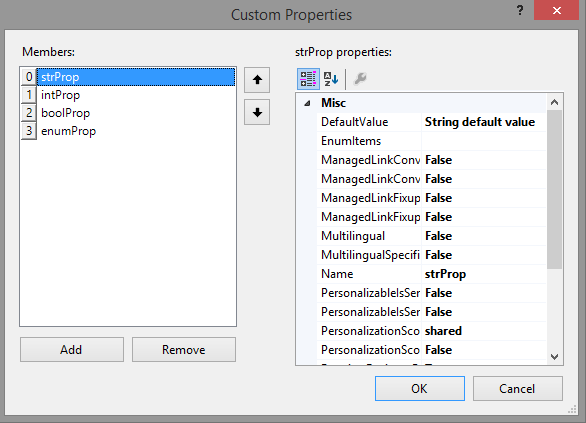Remove the selected member
This screenshot has height=423, width=586.
pos(184,350)
